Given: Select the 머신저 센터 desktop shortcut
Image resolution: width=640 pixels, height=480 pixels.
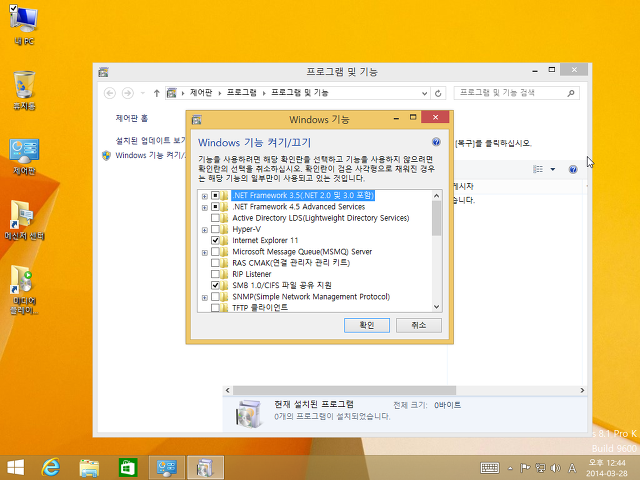Looking at the screenshot, I should tap(24, 220).
